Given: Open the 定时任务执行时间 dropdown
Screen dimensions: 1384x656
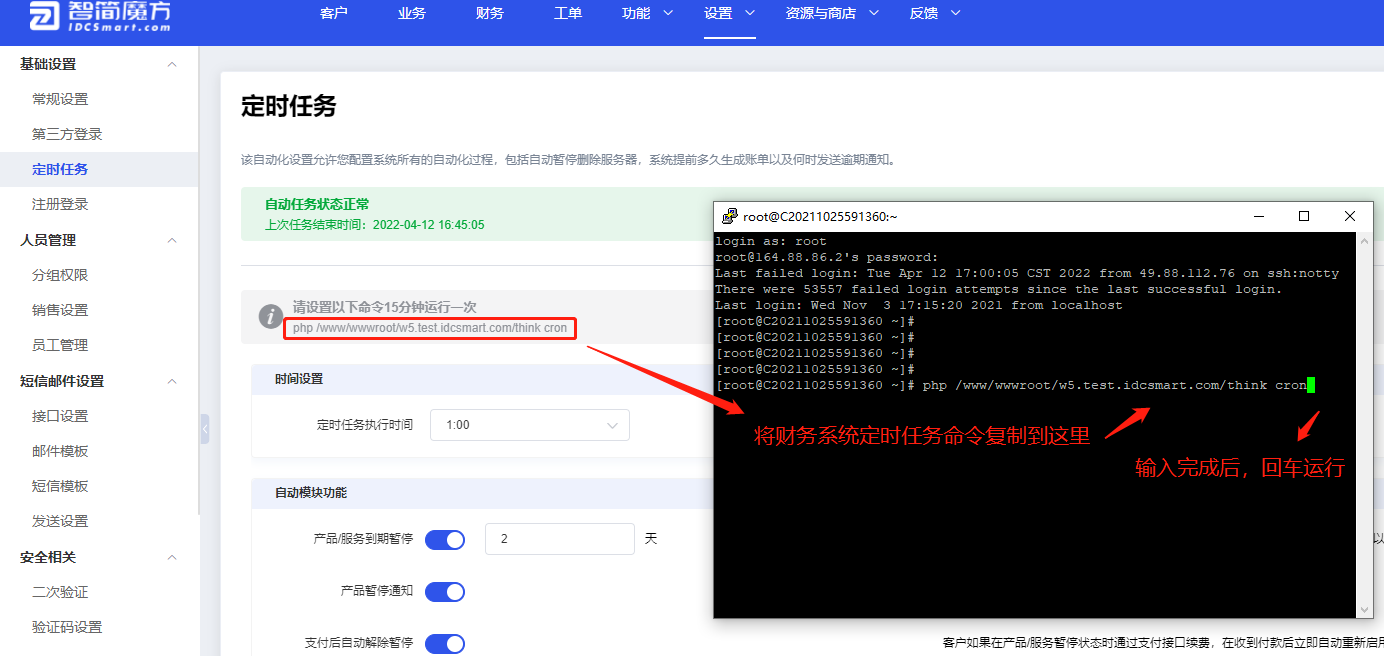Looking at the screenshot, I should coord(530,425).
